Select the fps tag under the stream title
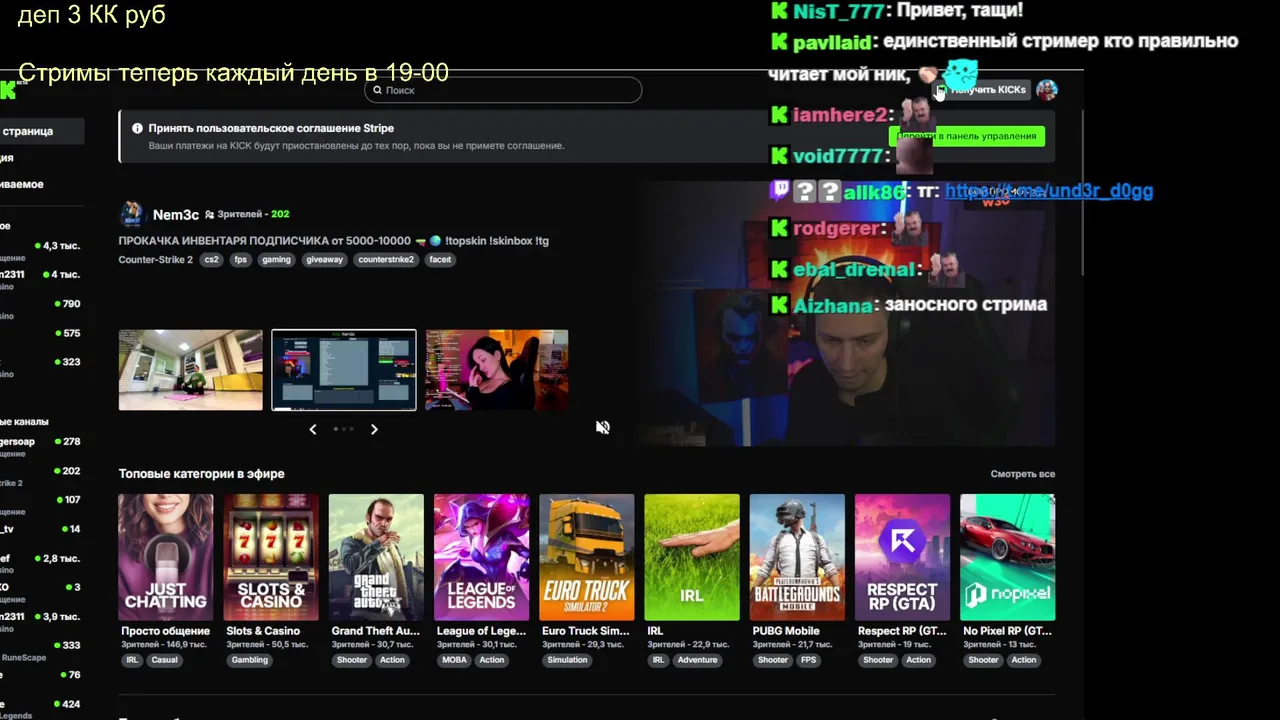This screenshot has width=1280, height=720. (x=240, y=259)
